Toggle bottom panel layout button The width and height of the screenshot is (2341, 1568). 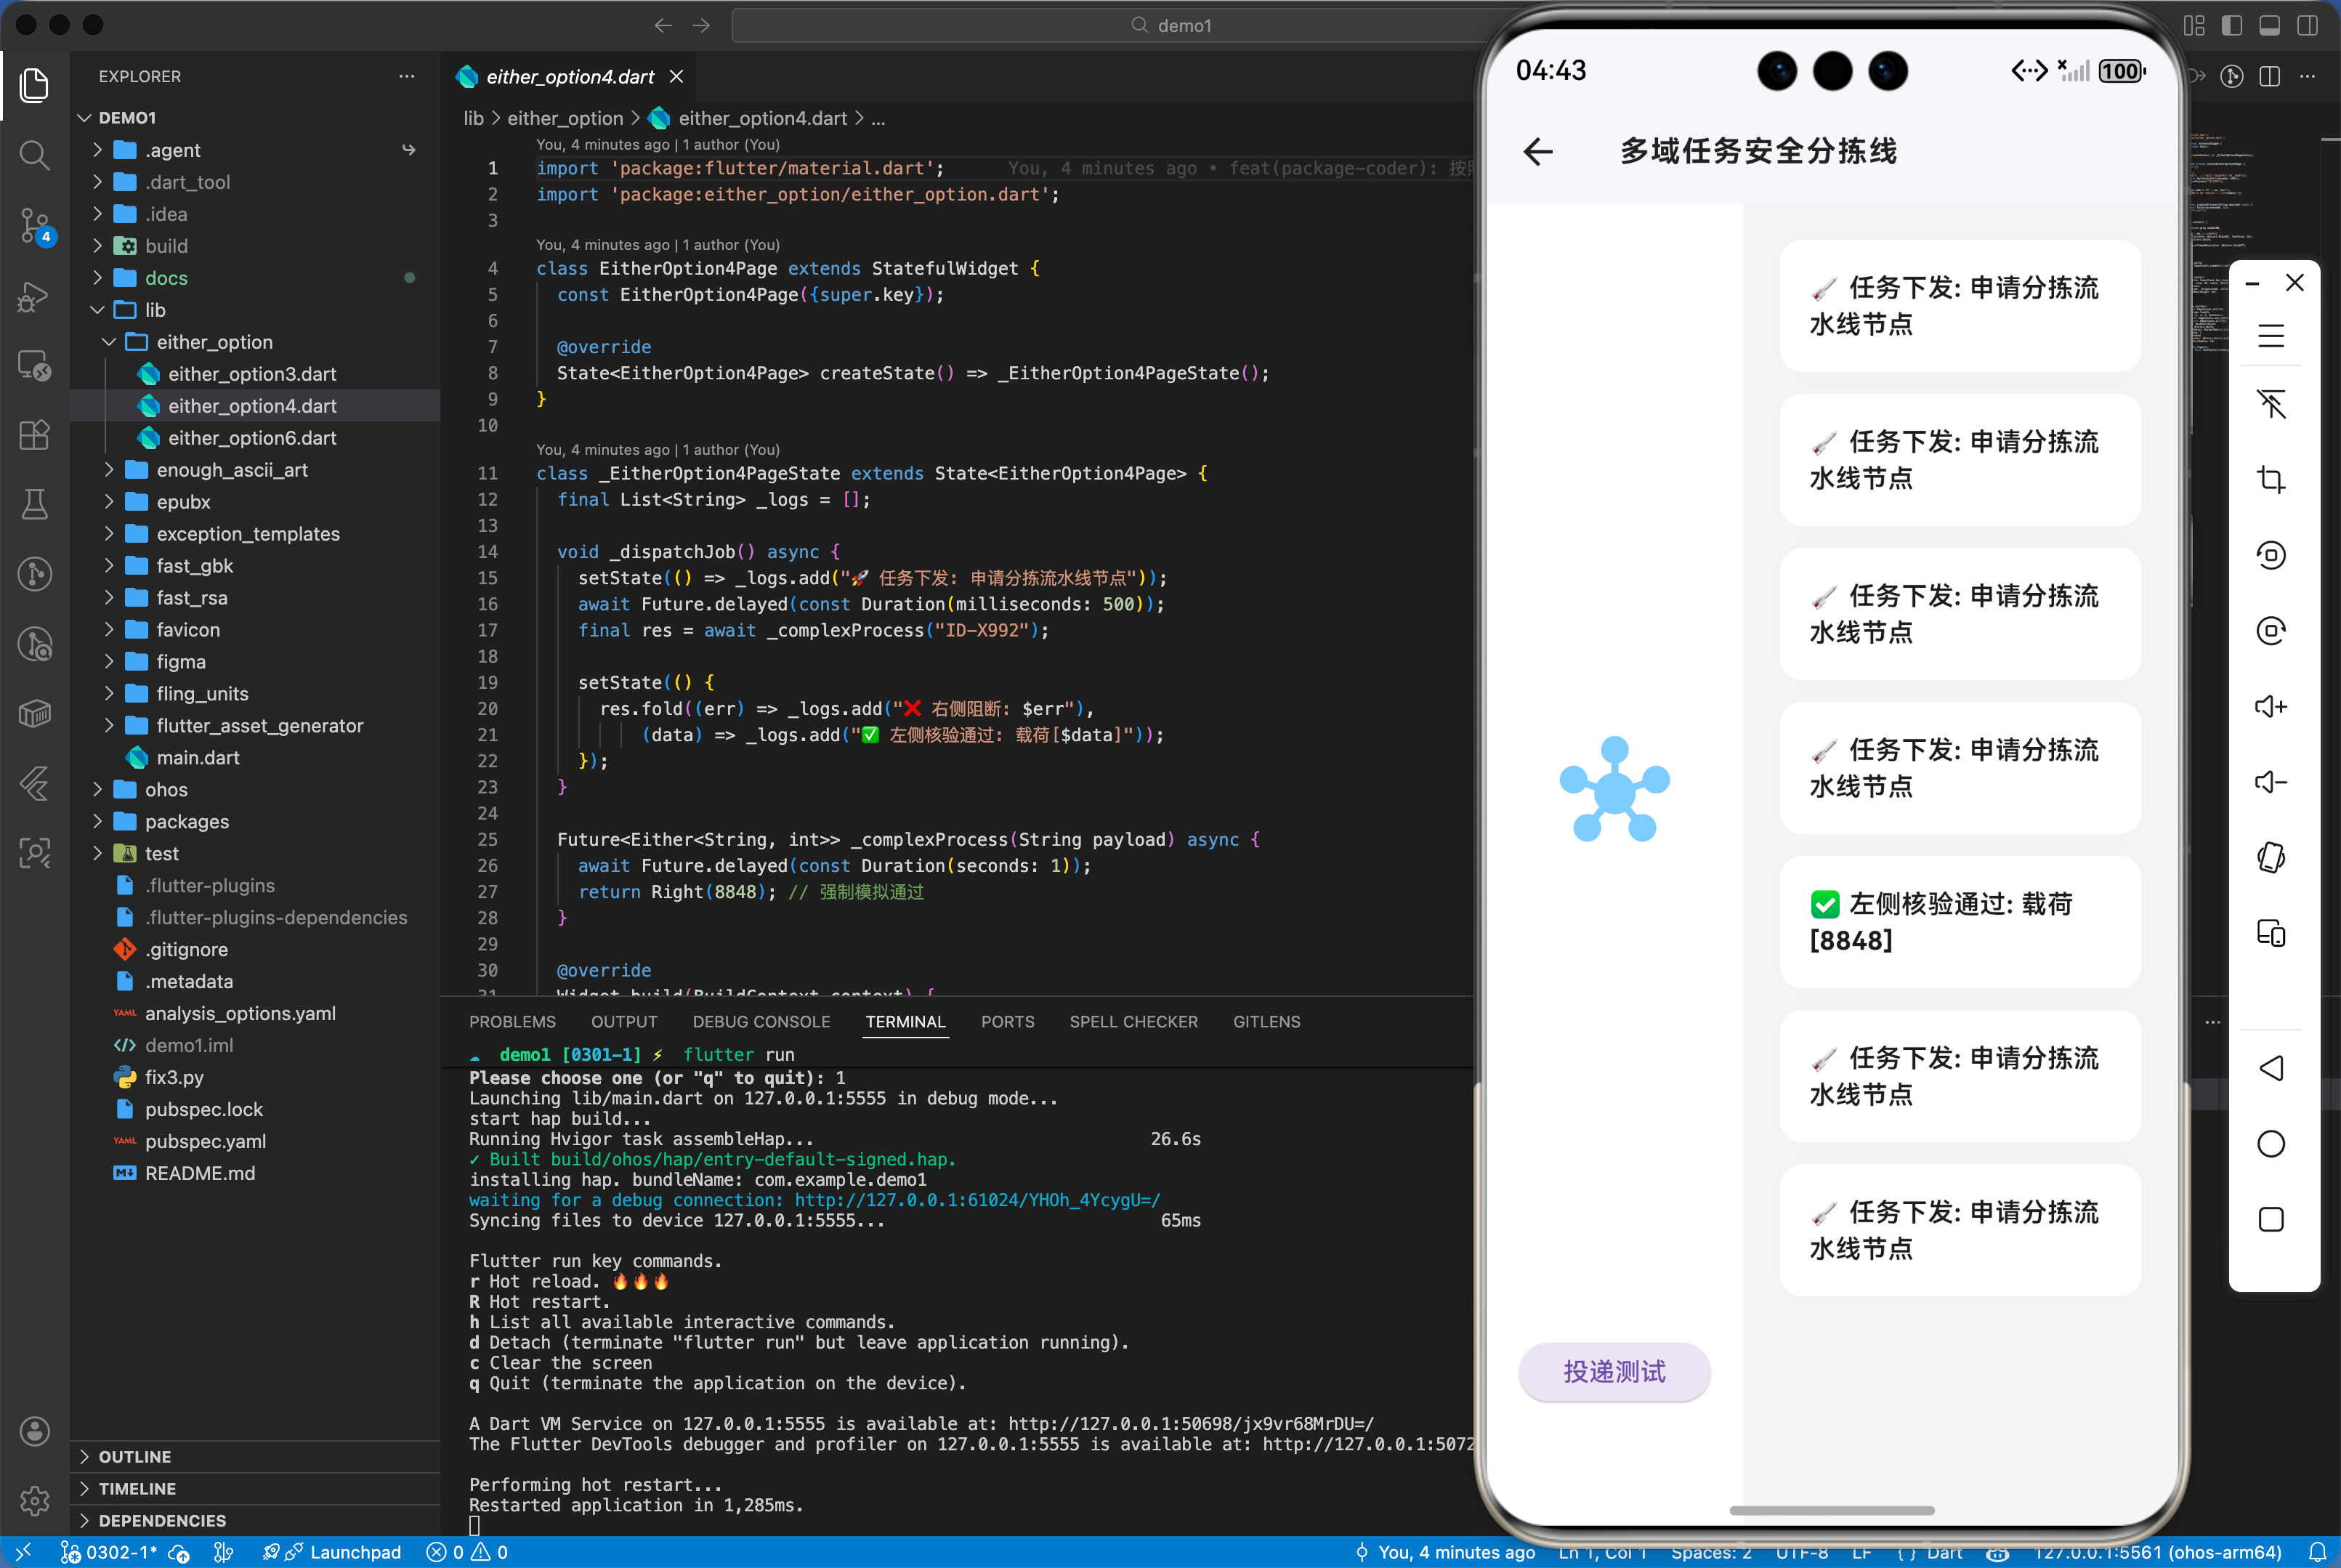tap(2269, 26)
